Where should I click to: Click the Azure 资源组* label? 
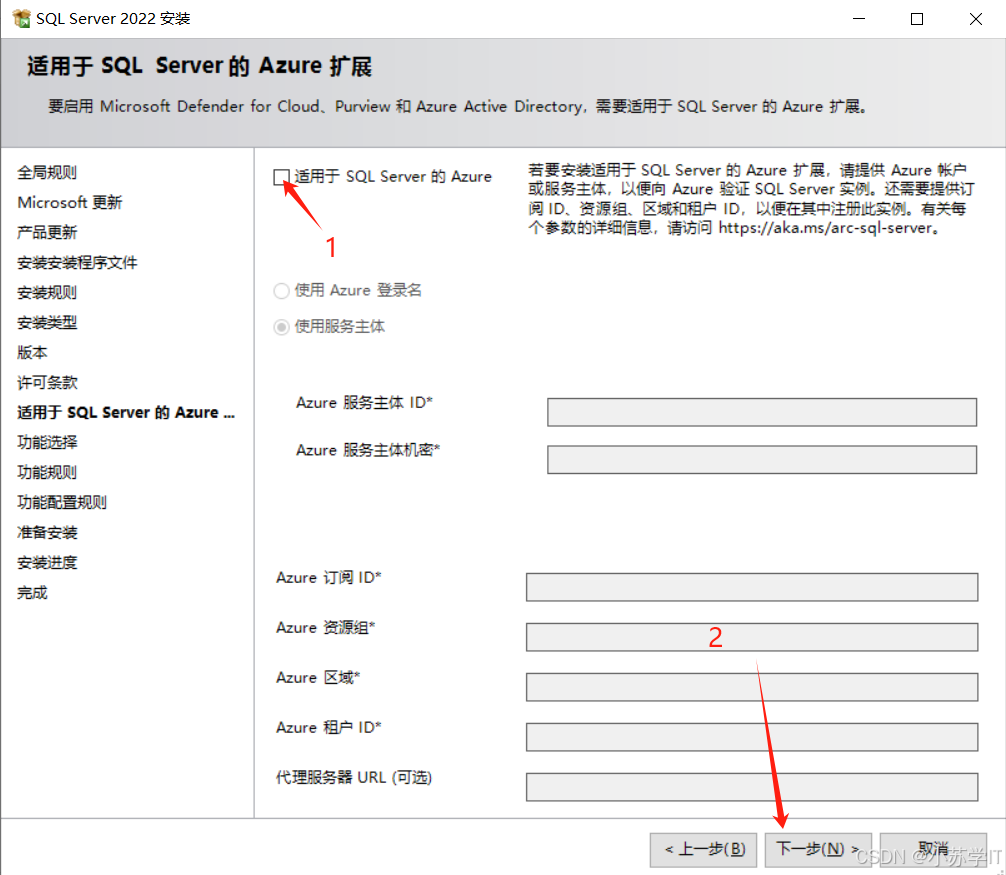pyautogui.click(x=325, y=628)
